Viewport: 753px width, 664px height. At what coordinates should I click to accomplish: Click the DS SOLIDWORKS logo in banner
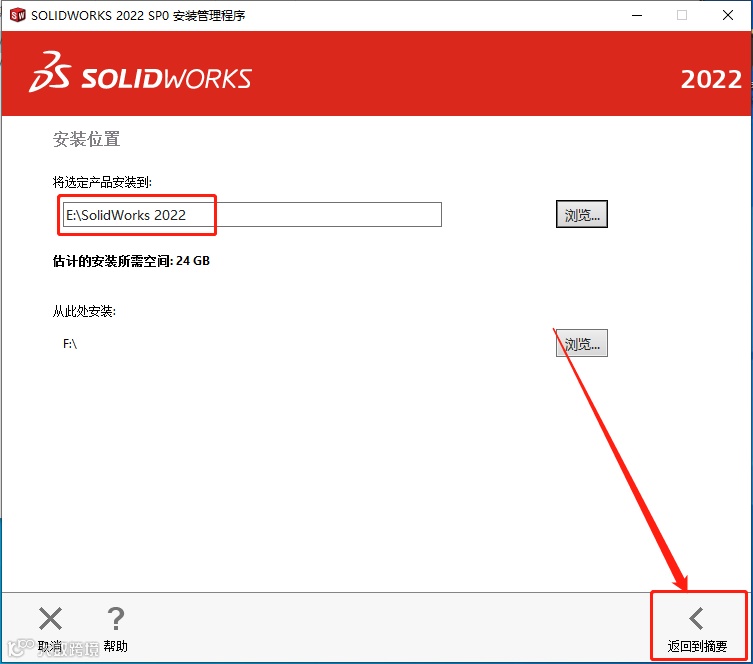[140, 72]
